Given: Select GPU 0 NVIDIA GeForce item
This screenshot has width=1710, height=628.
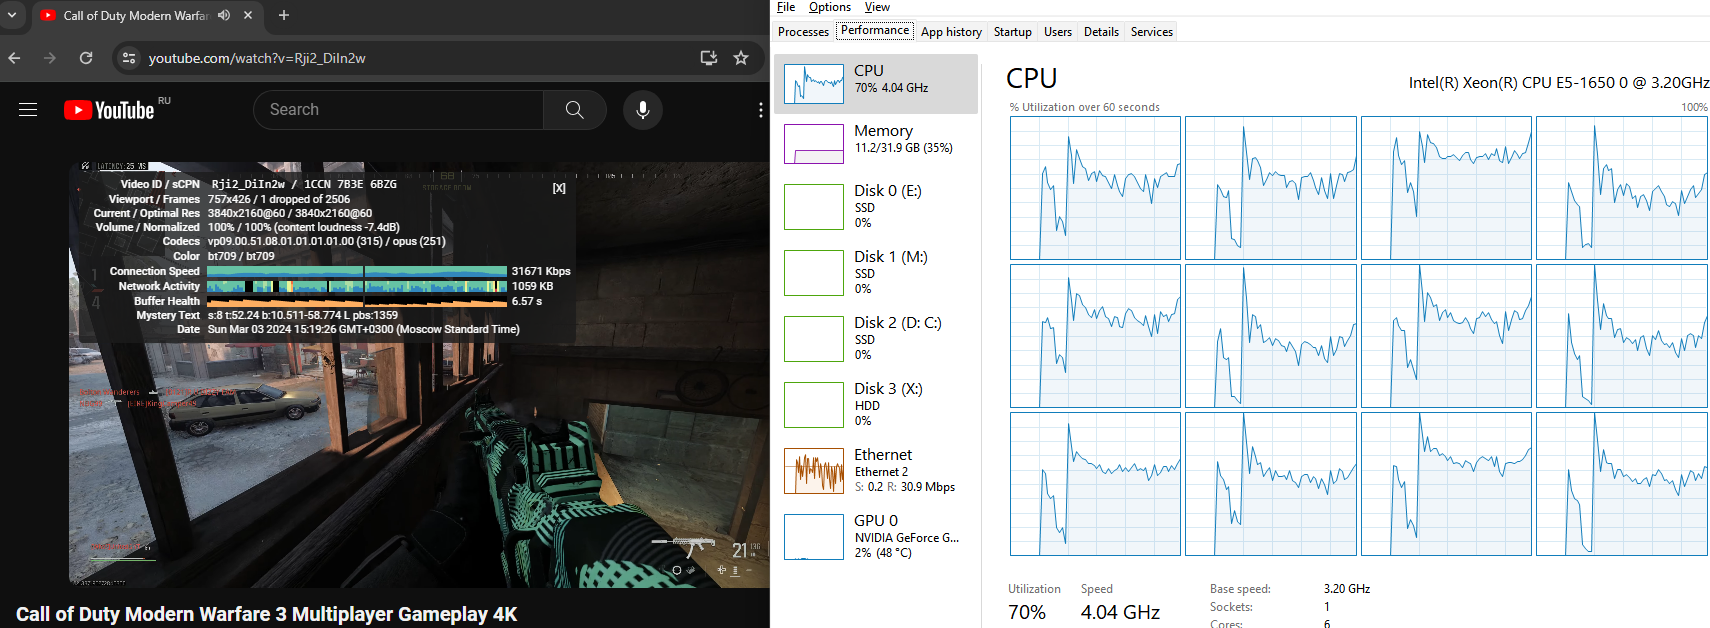Looking at the screenshot, I should (876, 536).
